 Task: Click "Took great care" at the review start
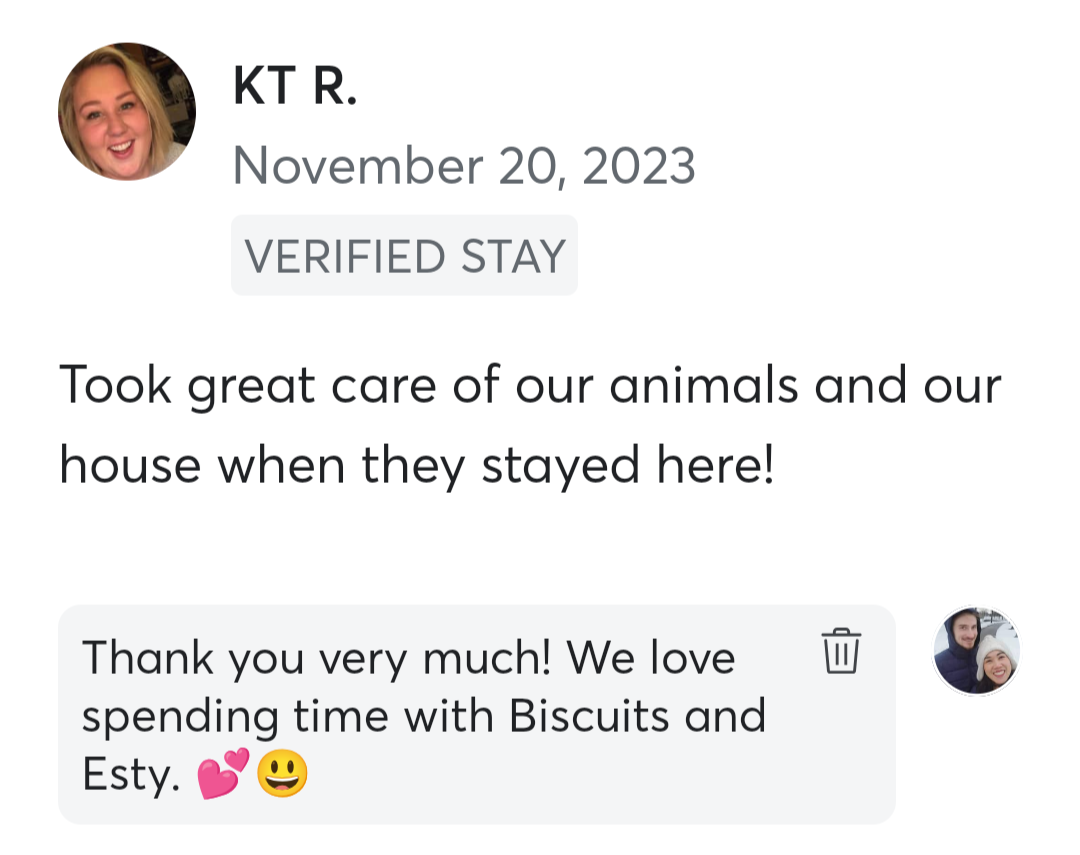click(x=218, y=385)
